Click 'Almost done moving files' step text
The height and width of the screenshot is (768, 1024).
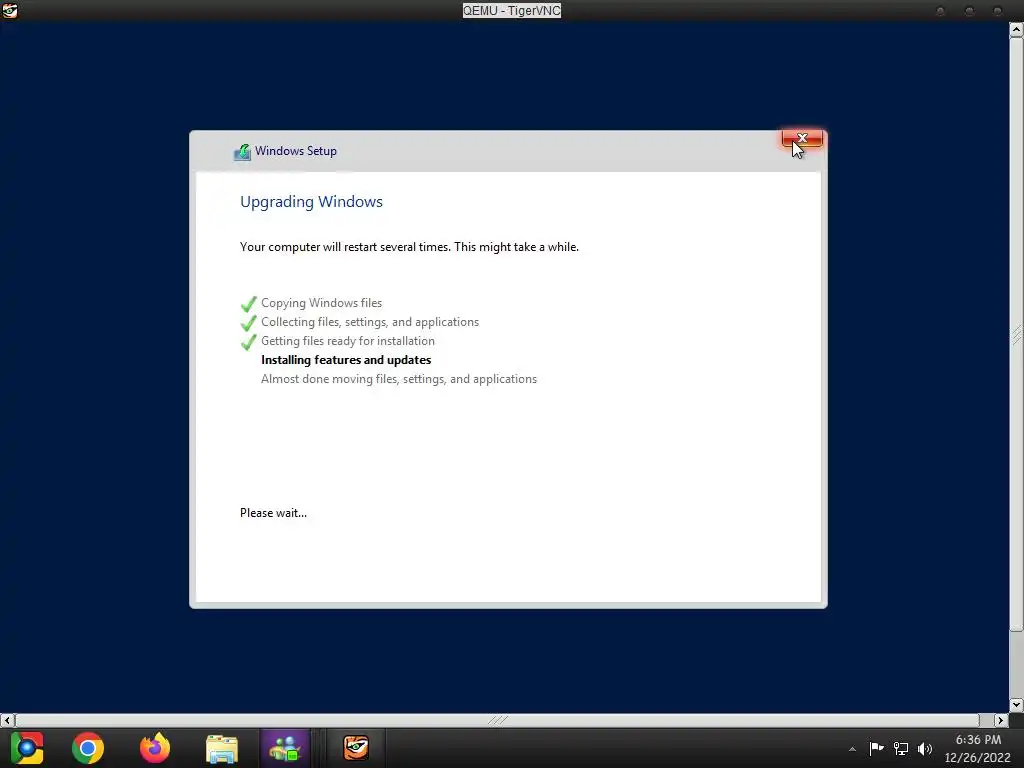point(398,379)
